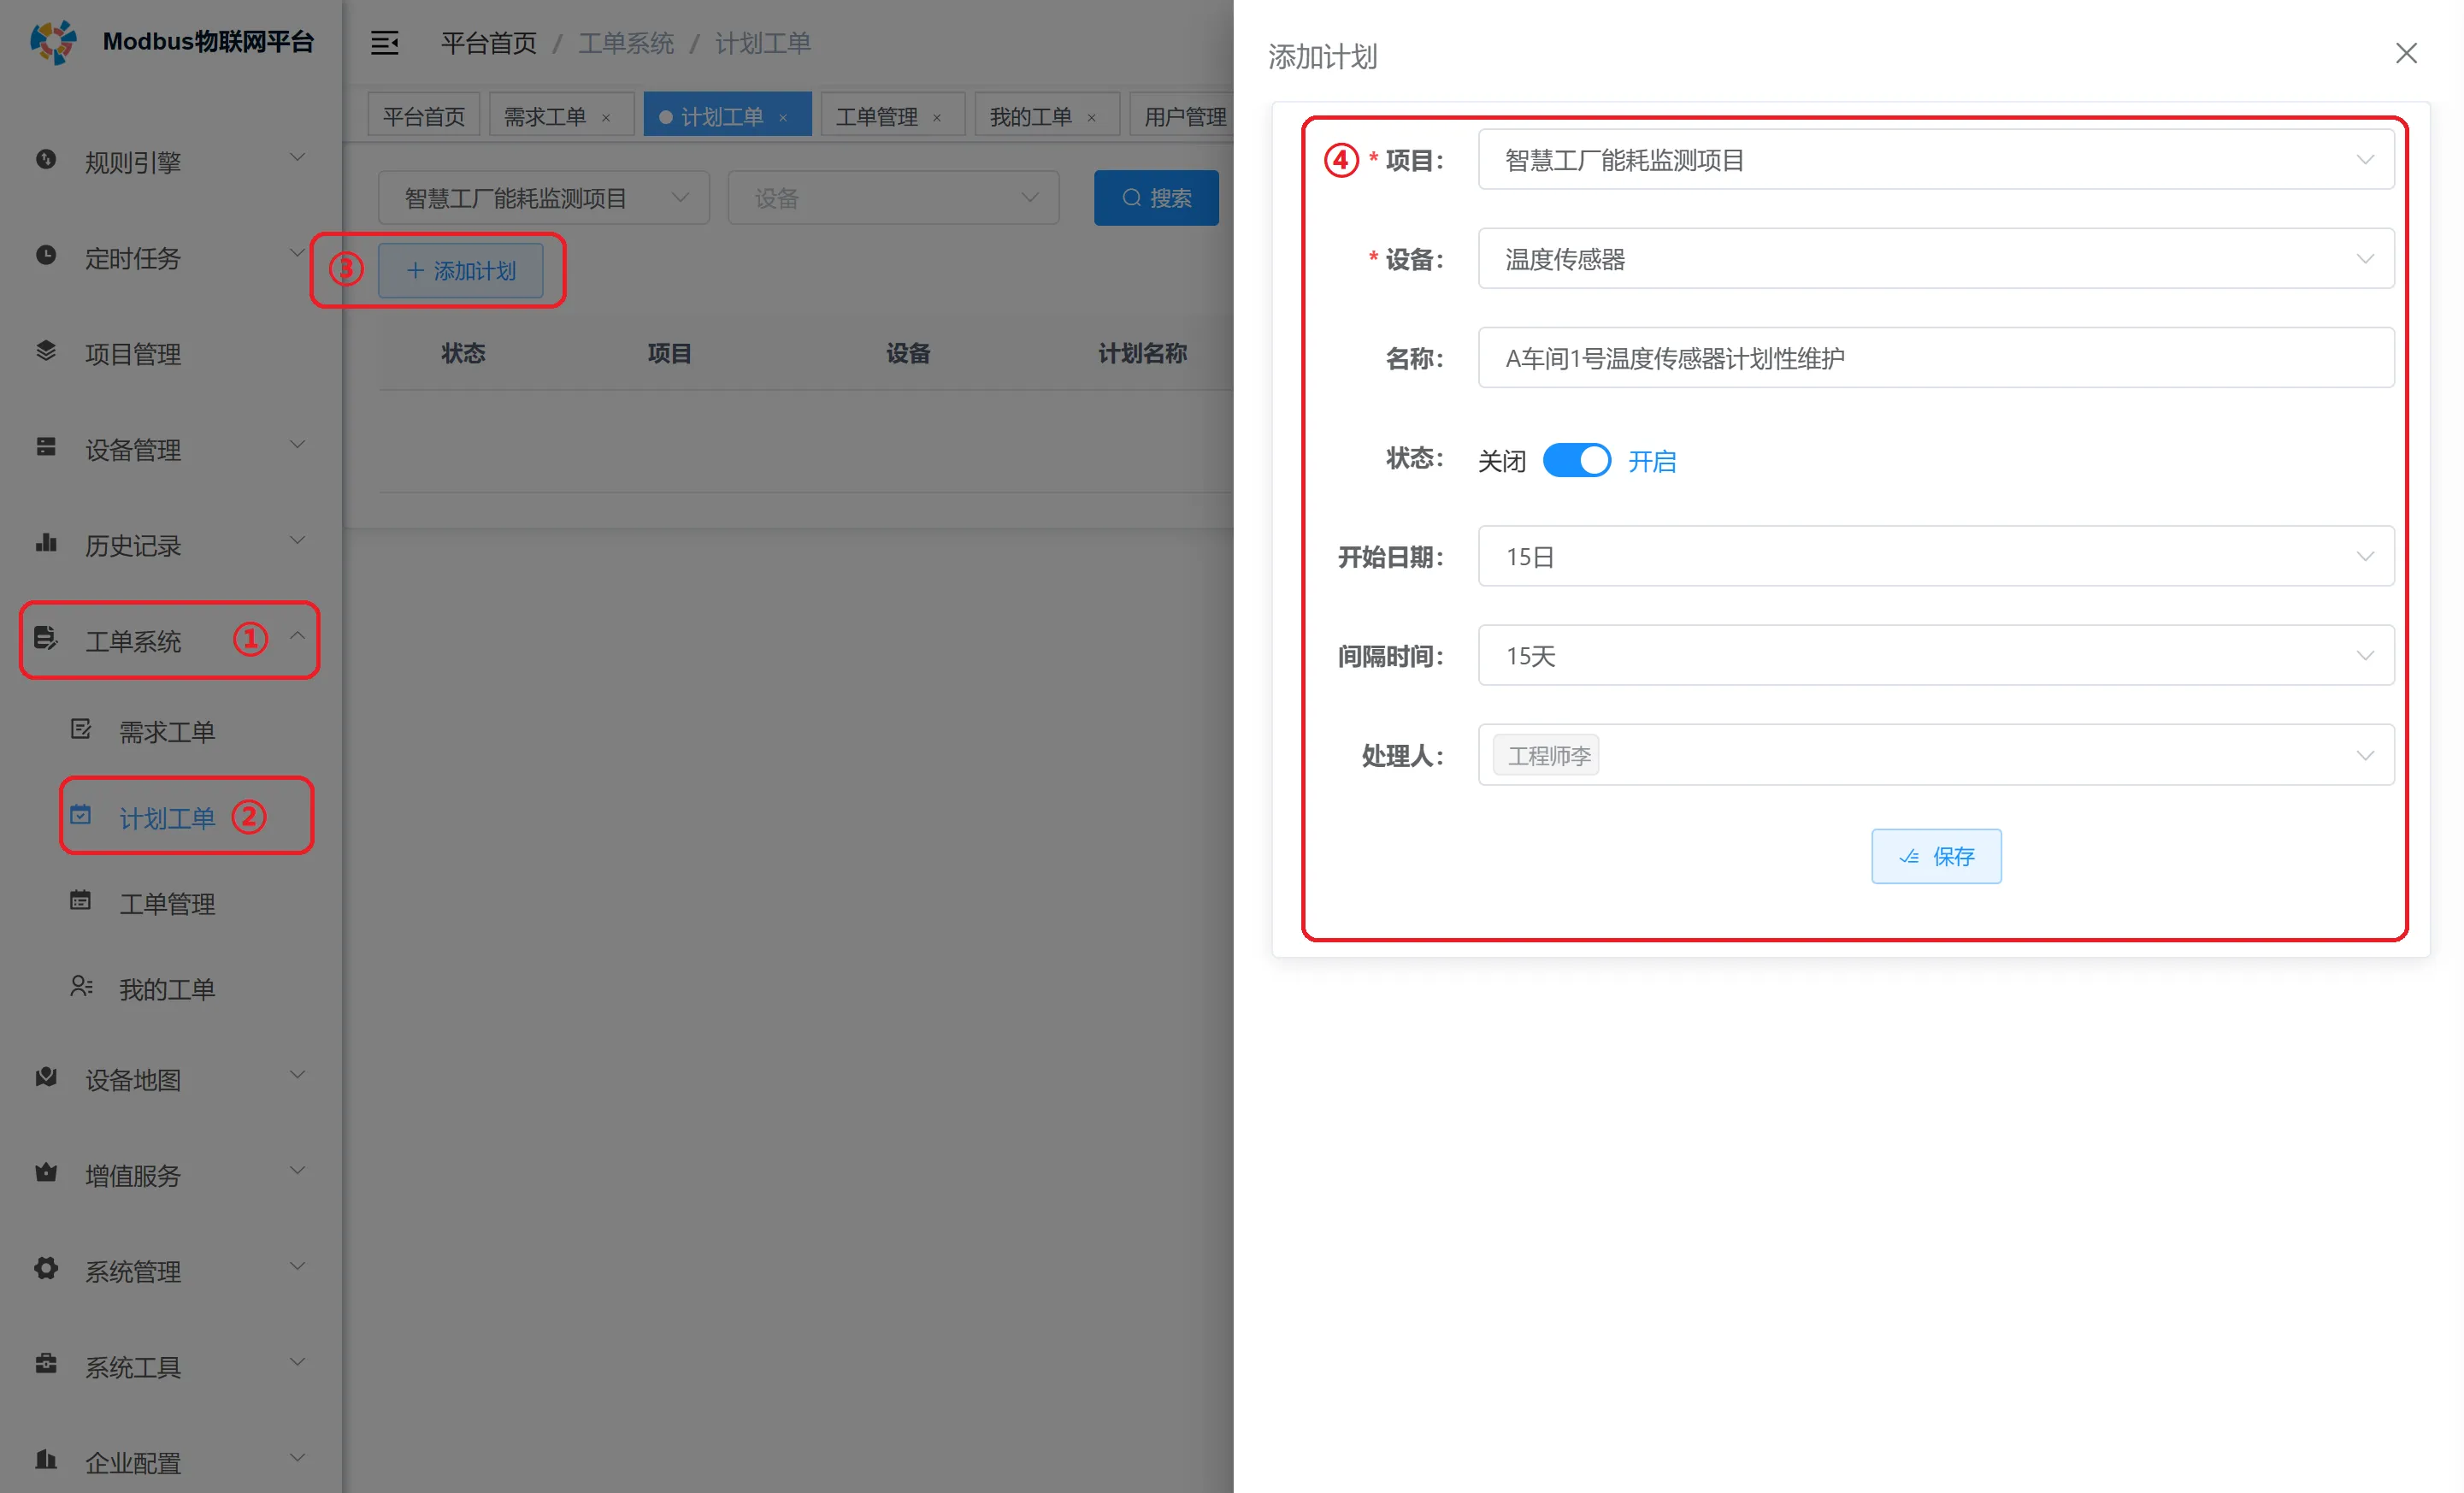Select 历史记录 from the sidebar
The image size is (2464, 1493).
pyautogui.click(x=133, y=545)
